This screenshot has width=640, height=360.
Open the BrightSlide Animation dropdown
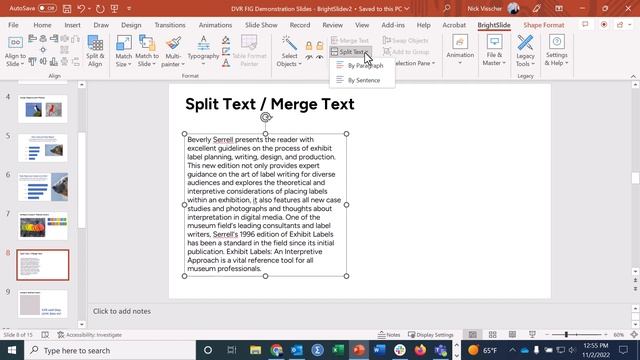[x=460, y=50]
